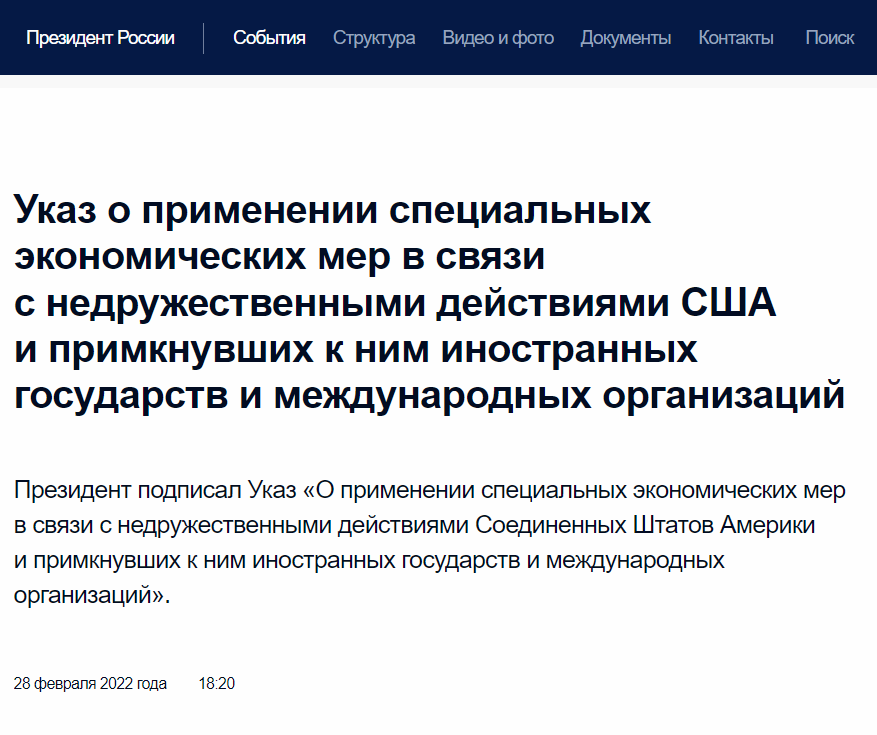Open the Документы menu item

[x=625, y=38]
